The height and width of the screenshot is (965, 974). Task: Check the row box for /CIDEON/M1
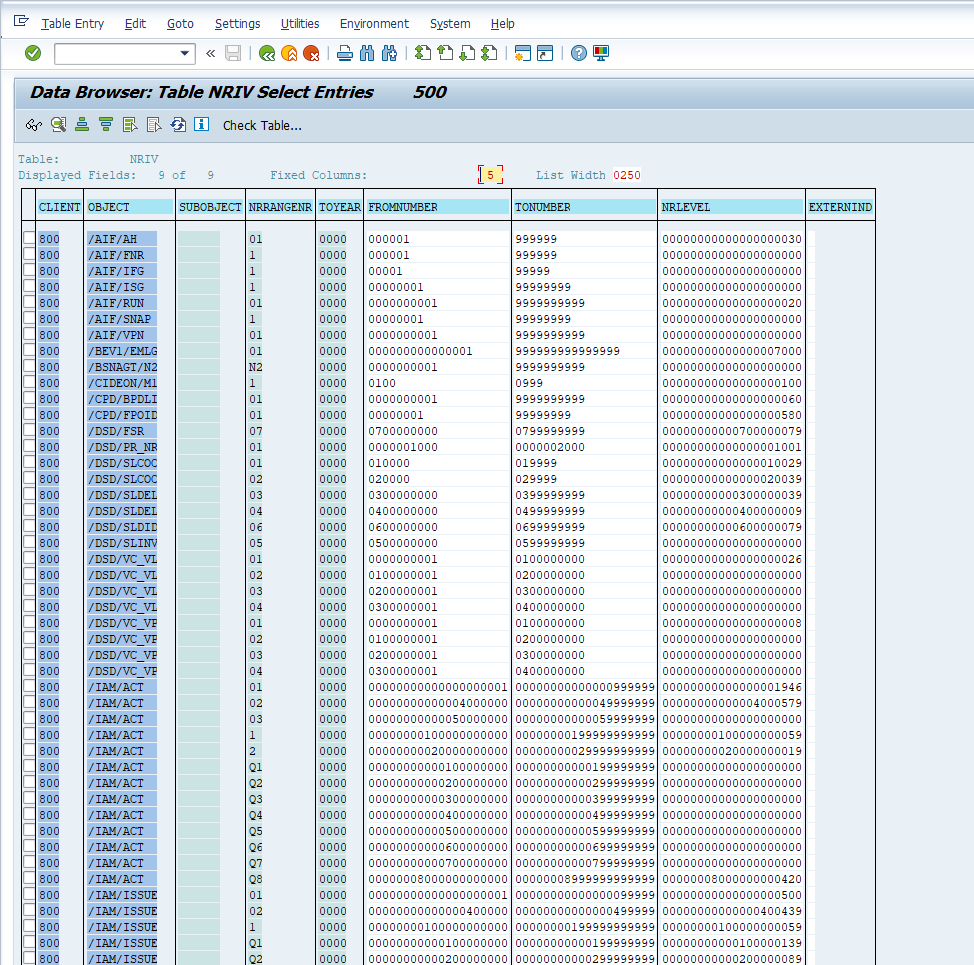29,383
